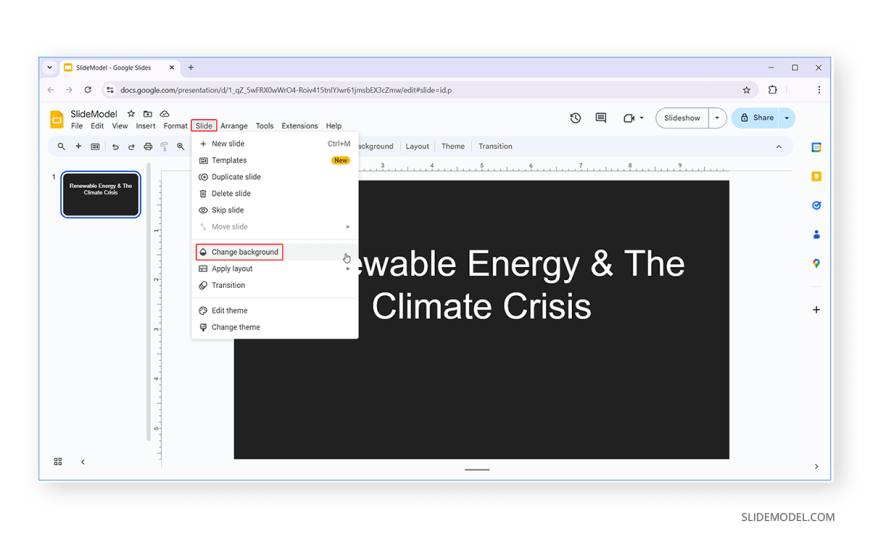Bookmark page with star icon in address bar
The width and height of the screenshot is (870, 539).
tap(746, 90)
